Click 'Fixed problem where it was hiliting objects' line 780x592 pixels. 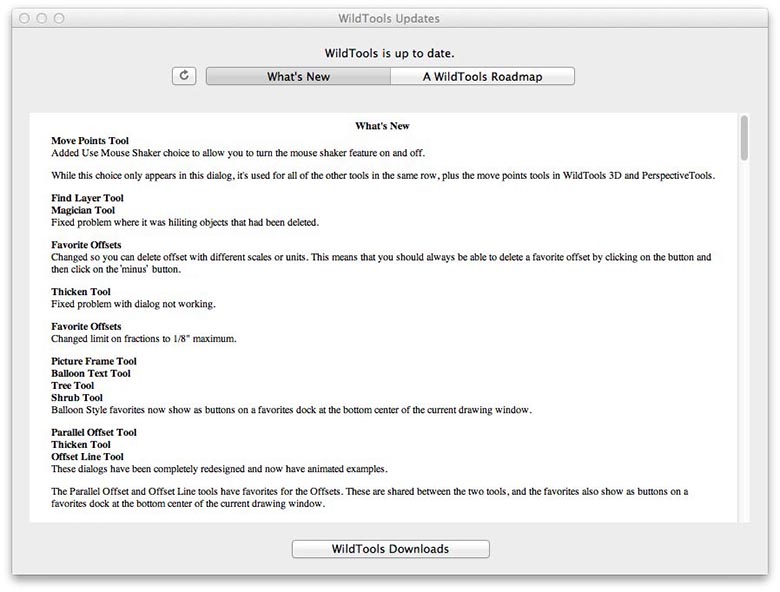click(x=185, y=222)
